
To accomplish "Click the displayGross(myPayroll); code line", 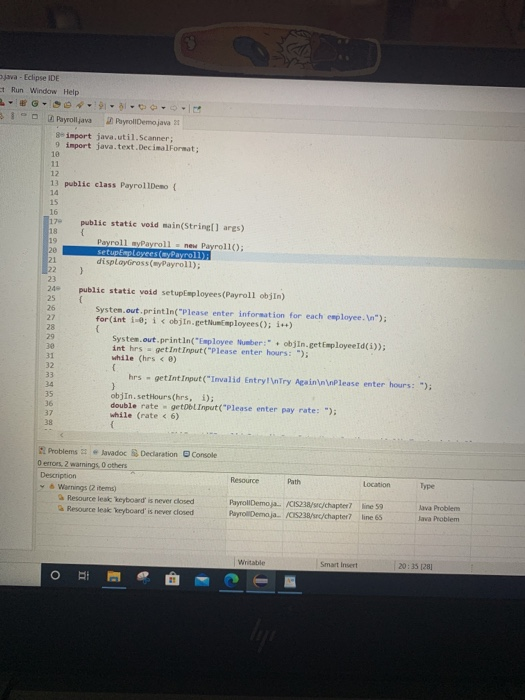I will coord(148,264).
